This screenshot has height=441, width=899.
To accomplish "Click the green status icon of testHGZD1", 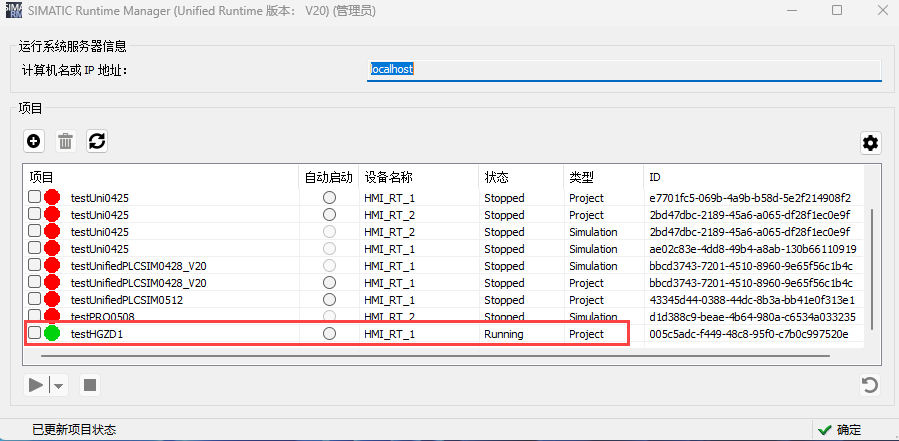I will 52,334.
